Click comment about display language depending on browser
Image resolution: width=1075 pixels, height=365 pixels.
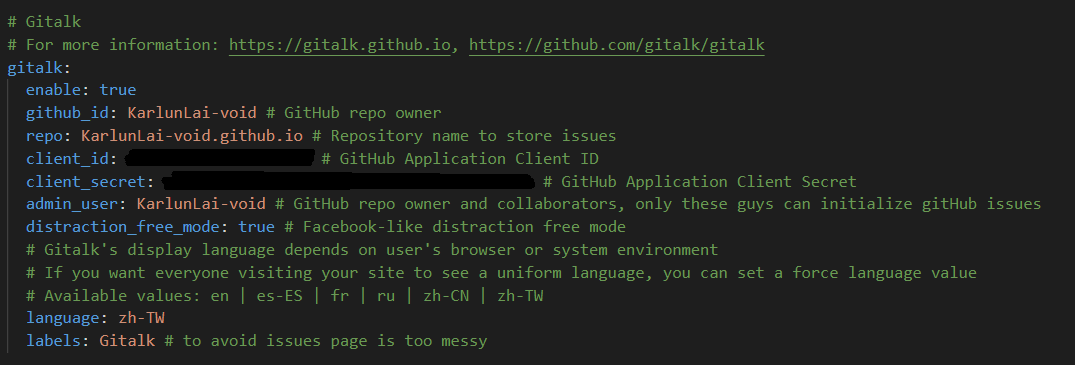(x=372, y=249)
